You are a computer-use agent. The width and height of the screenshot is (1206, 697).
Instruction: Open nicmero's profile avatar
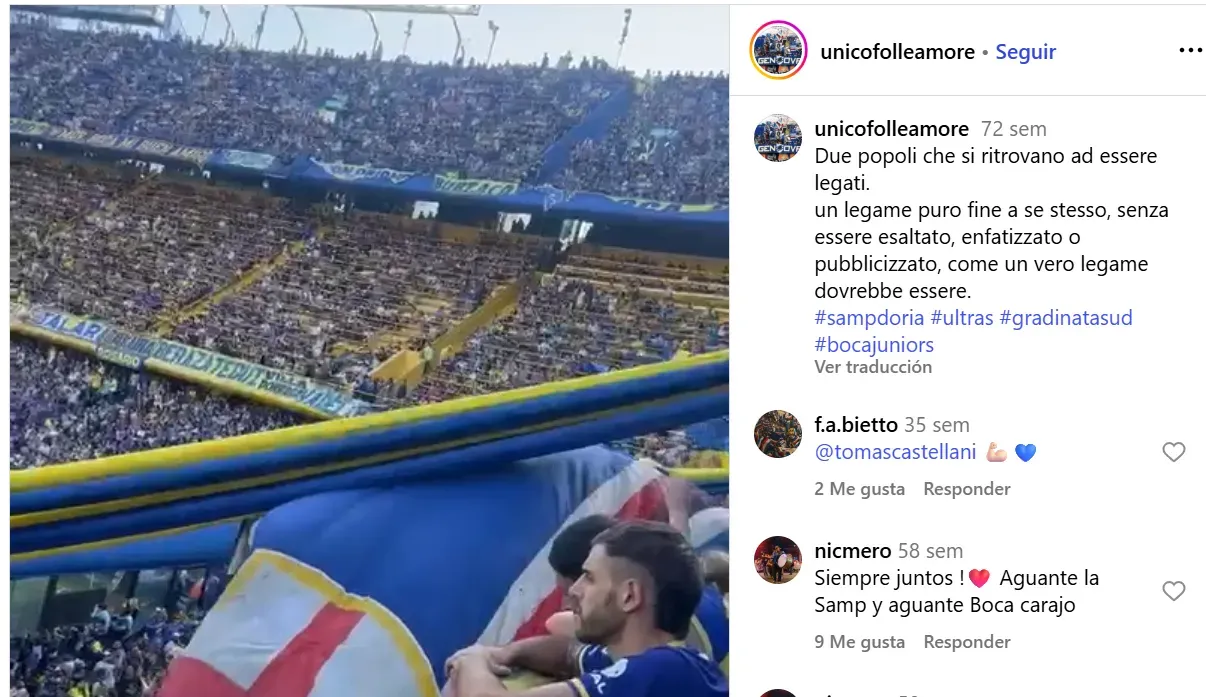pos(778,560)
